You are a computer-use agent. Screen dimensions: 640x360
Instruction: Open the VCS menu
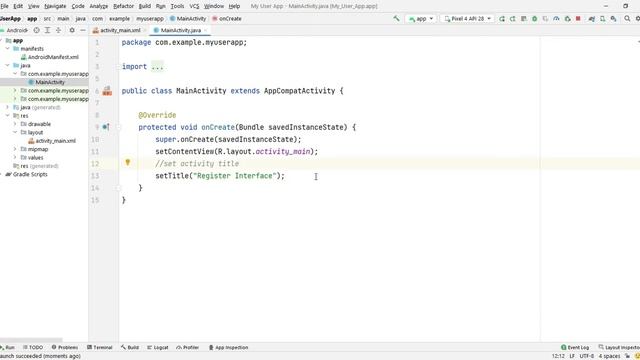(194, 6)
